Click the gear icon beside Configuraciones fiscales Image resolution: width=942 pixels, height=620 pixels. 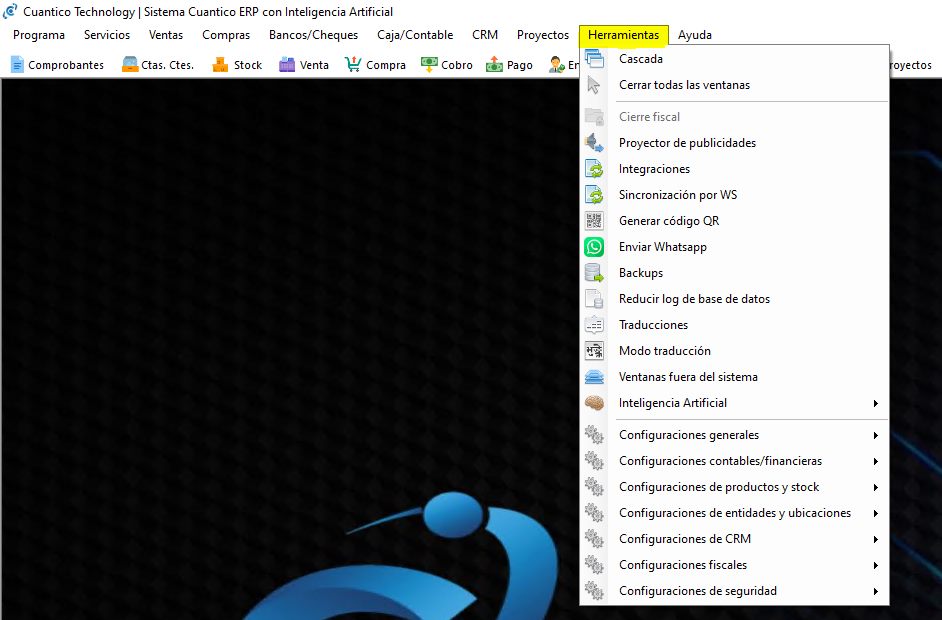[594, 565]
